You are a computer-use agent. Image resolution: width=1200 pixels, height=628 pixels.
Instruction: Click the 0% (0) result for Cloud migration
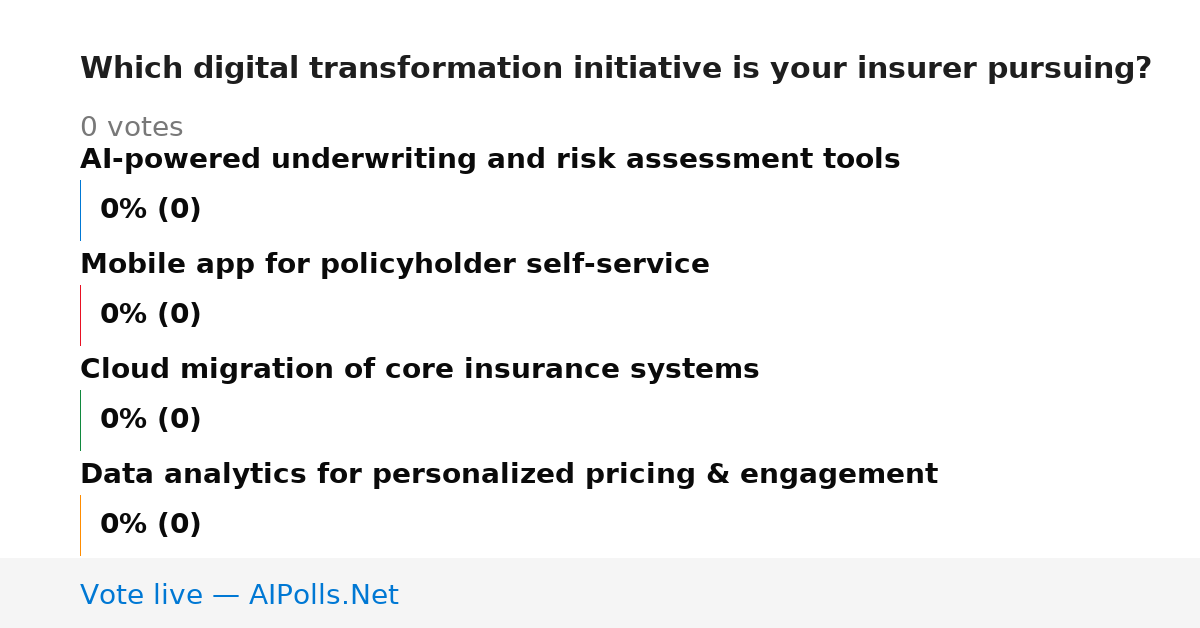(x=151, y=420)
